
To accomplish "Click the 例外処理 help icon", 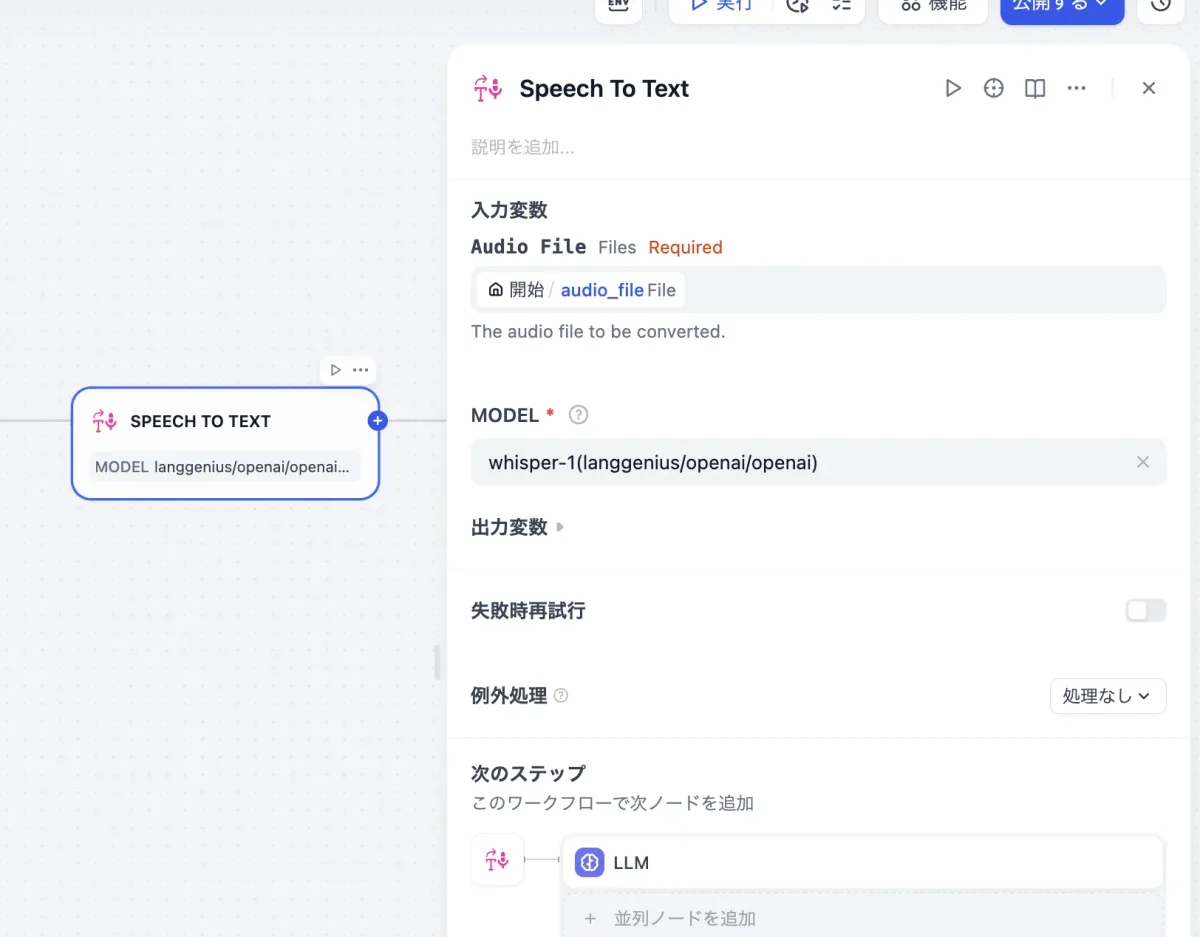I will click(x=561, y=695).
